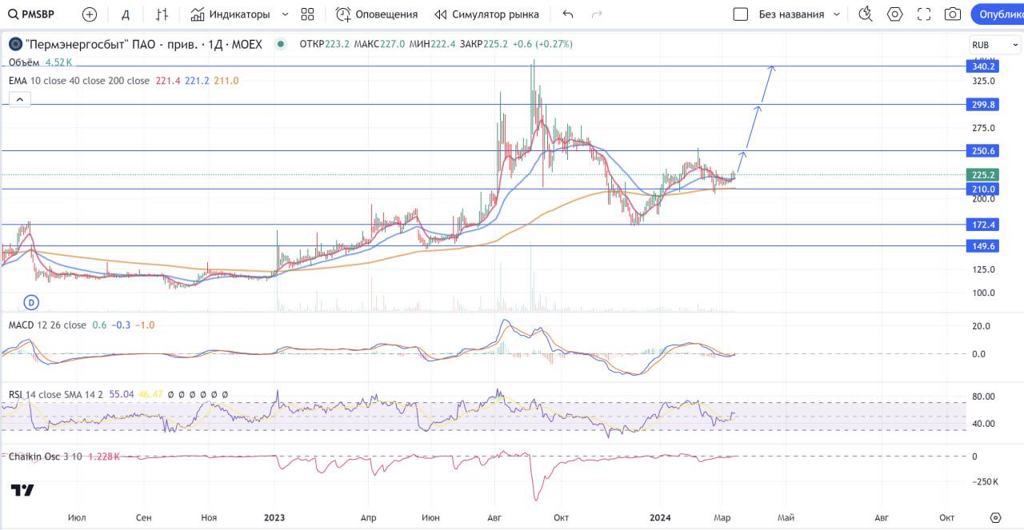Open chart settings hexagon icon

895,15
